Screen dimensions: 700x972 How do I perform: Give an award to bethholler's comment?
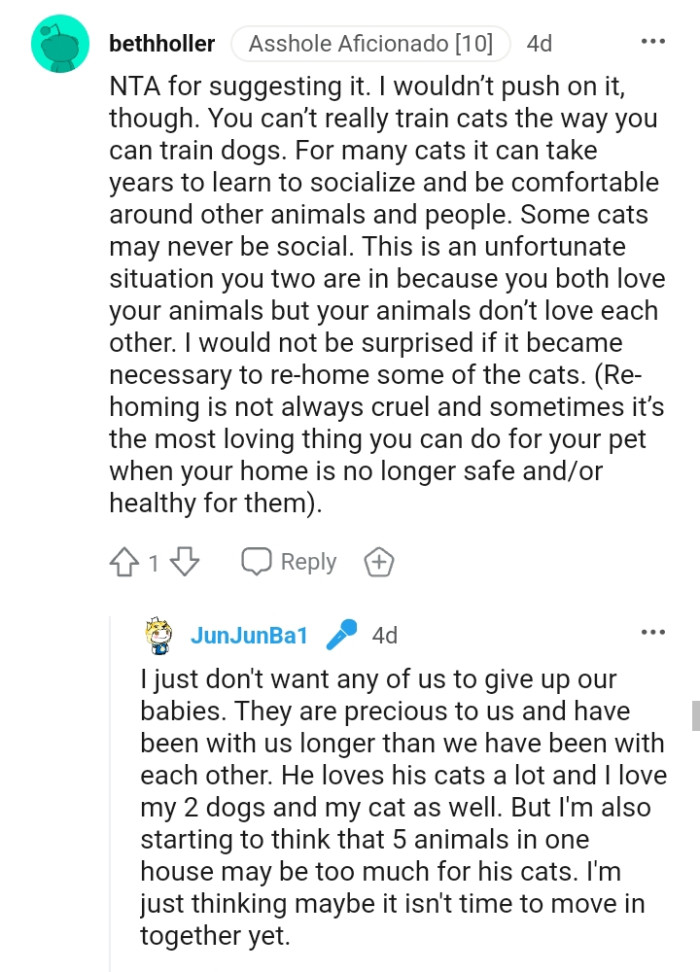[379, 562]
